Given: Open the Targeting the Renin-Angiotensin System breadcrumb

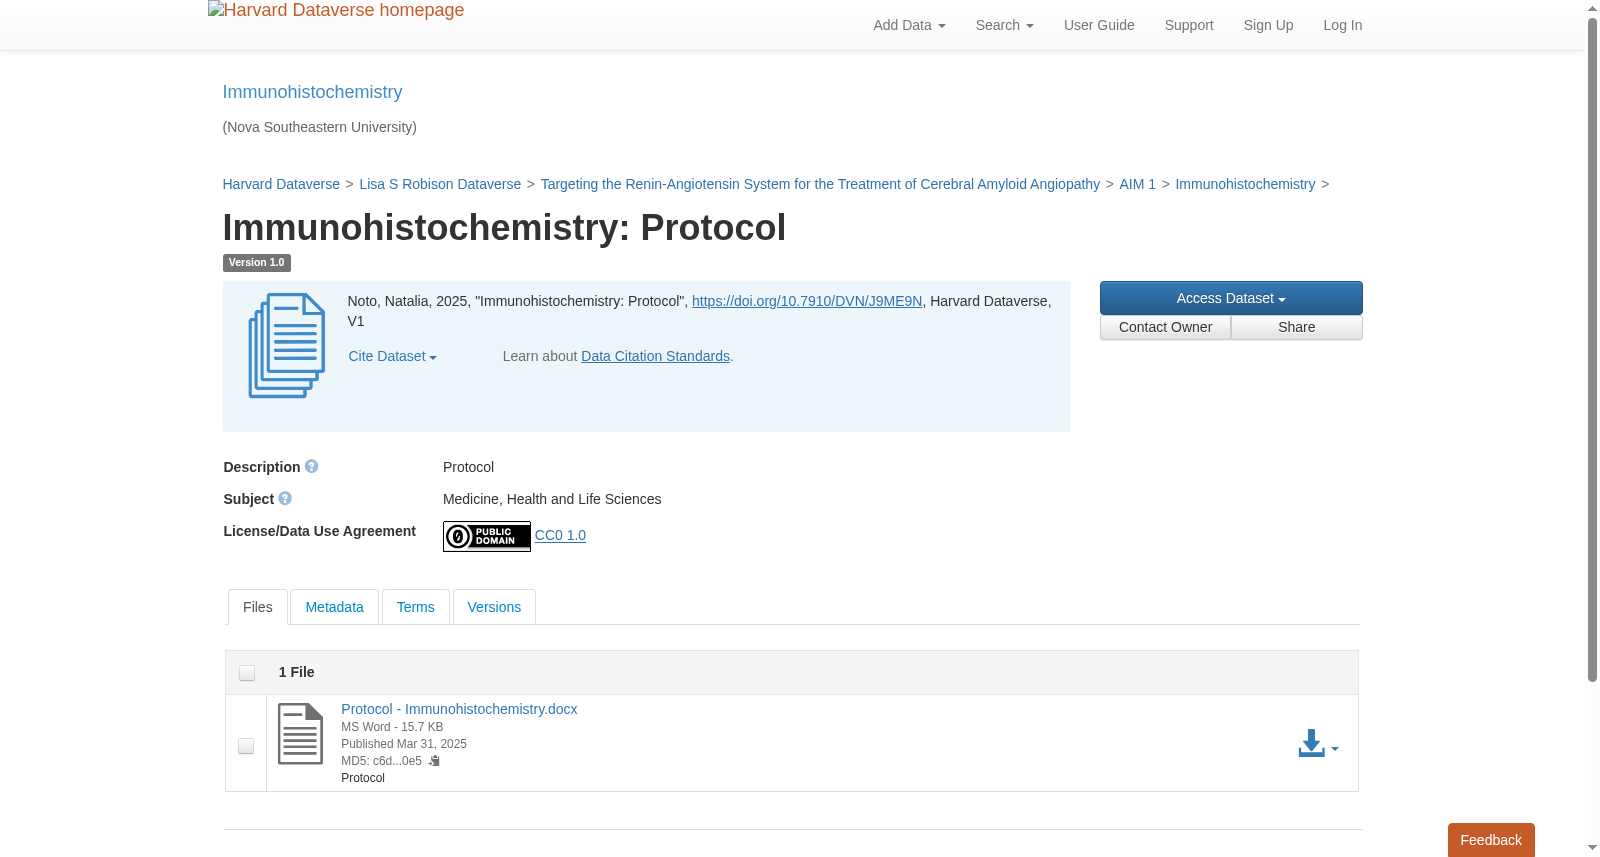Looking at the screenshot, I should coord(820,184).
